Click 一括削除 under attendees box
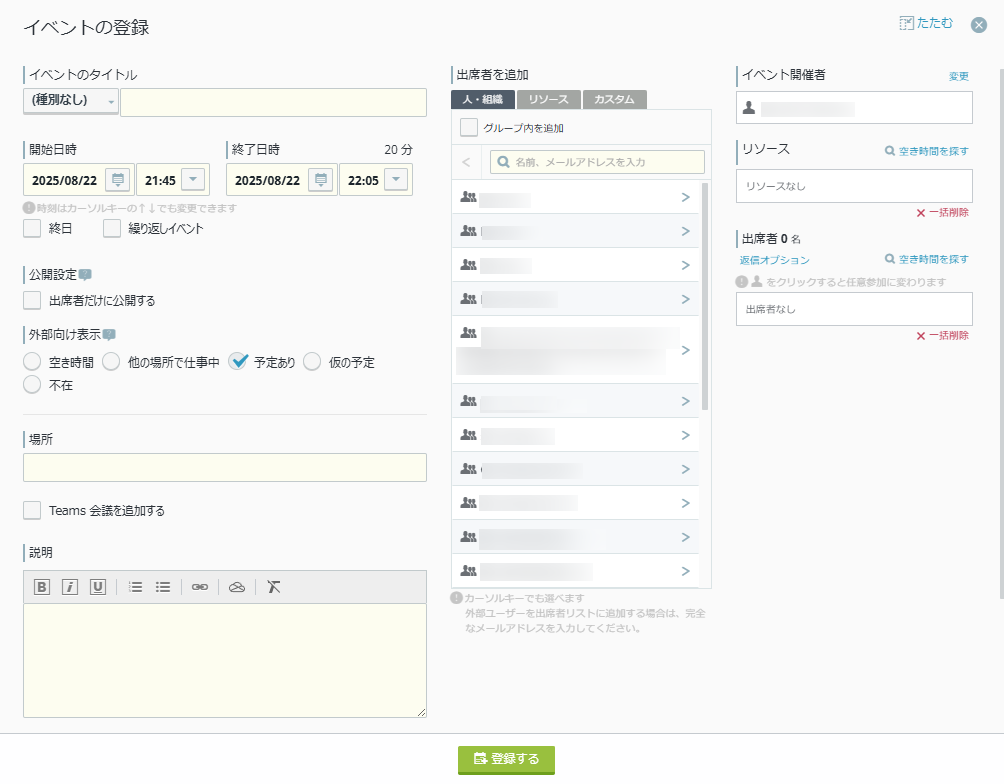Viewport: 1004px width, 784px height. click(x=943, y=336)
